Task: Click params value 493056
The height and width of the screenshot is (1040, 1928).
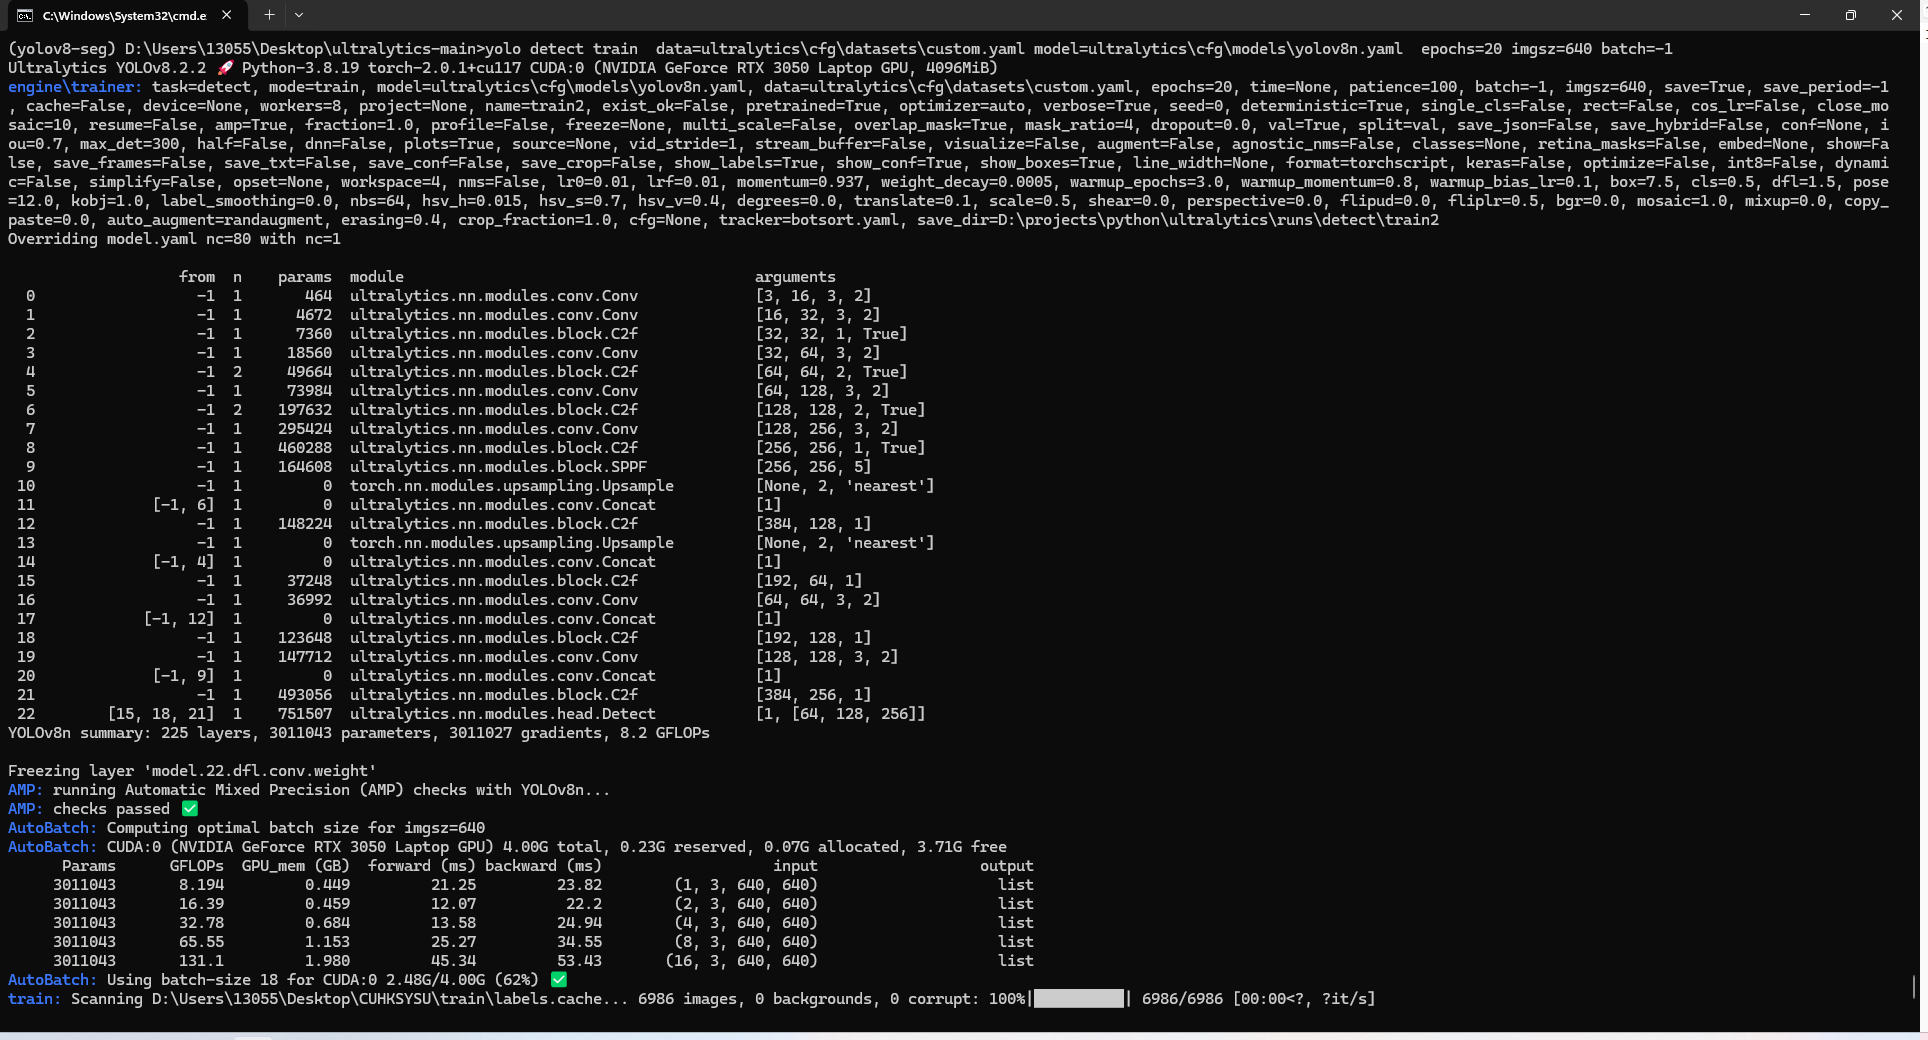Action: (x=305, y=695)
